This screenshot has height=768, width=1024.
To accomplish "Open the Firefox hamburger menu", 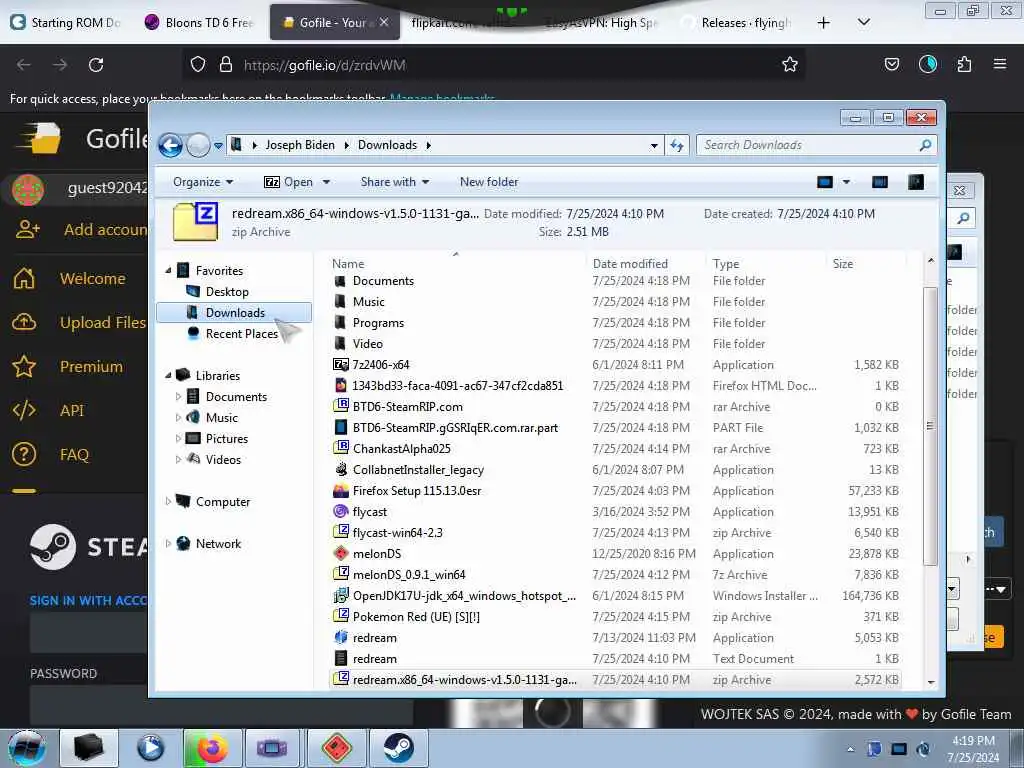I will pos(999,64).
